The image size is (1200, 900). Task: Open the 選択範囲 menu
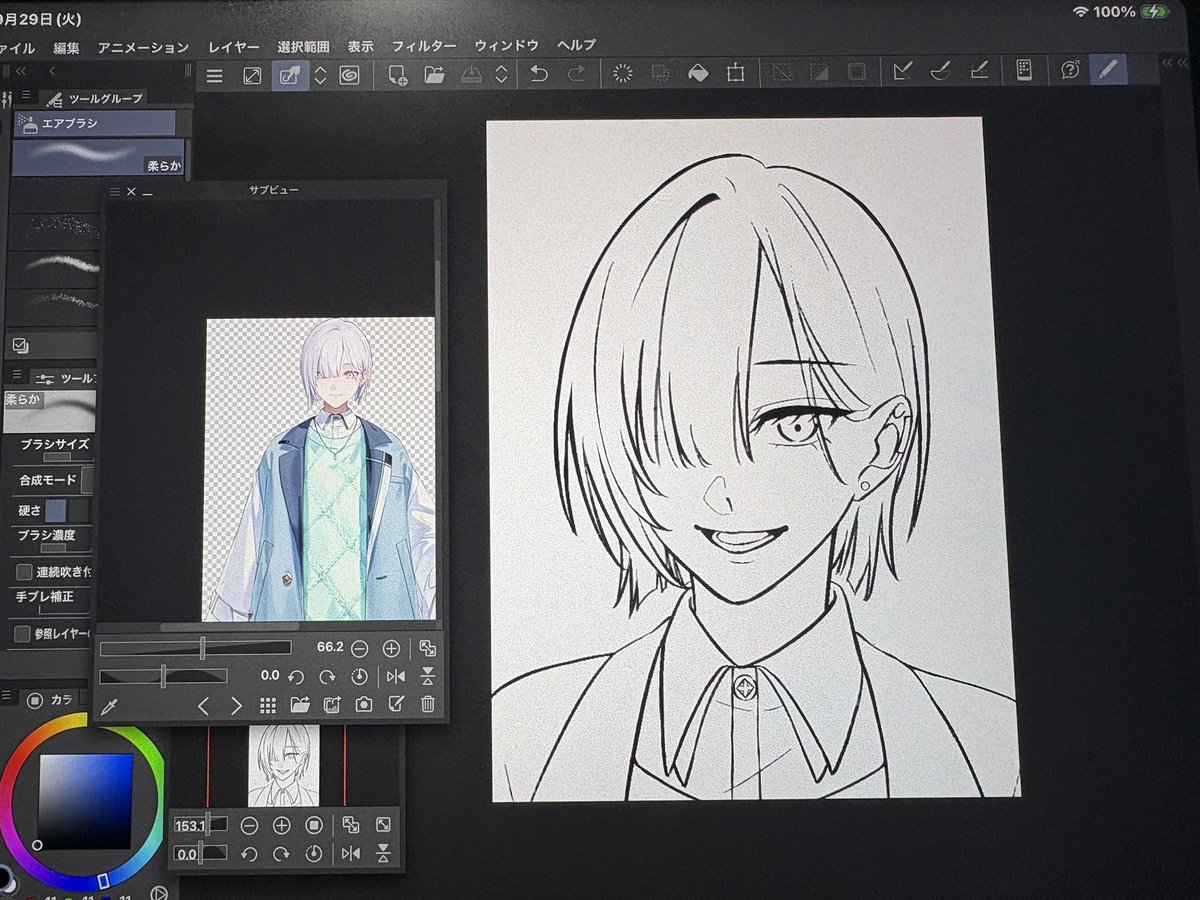click(303, 46)
